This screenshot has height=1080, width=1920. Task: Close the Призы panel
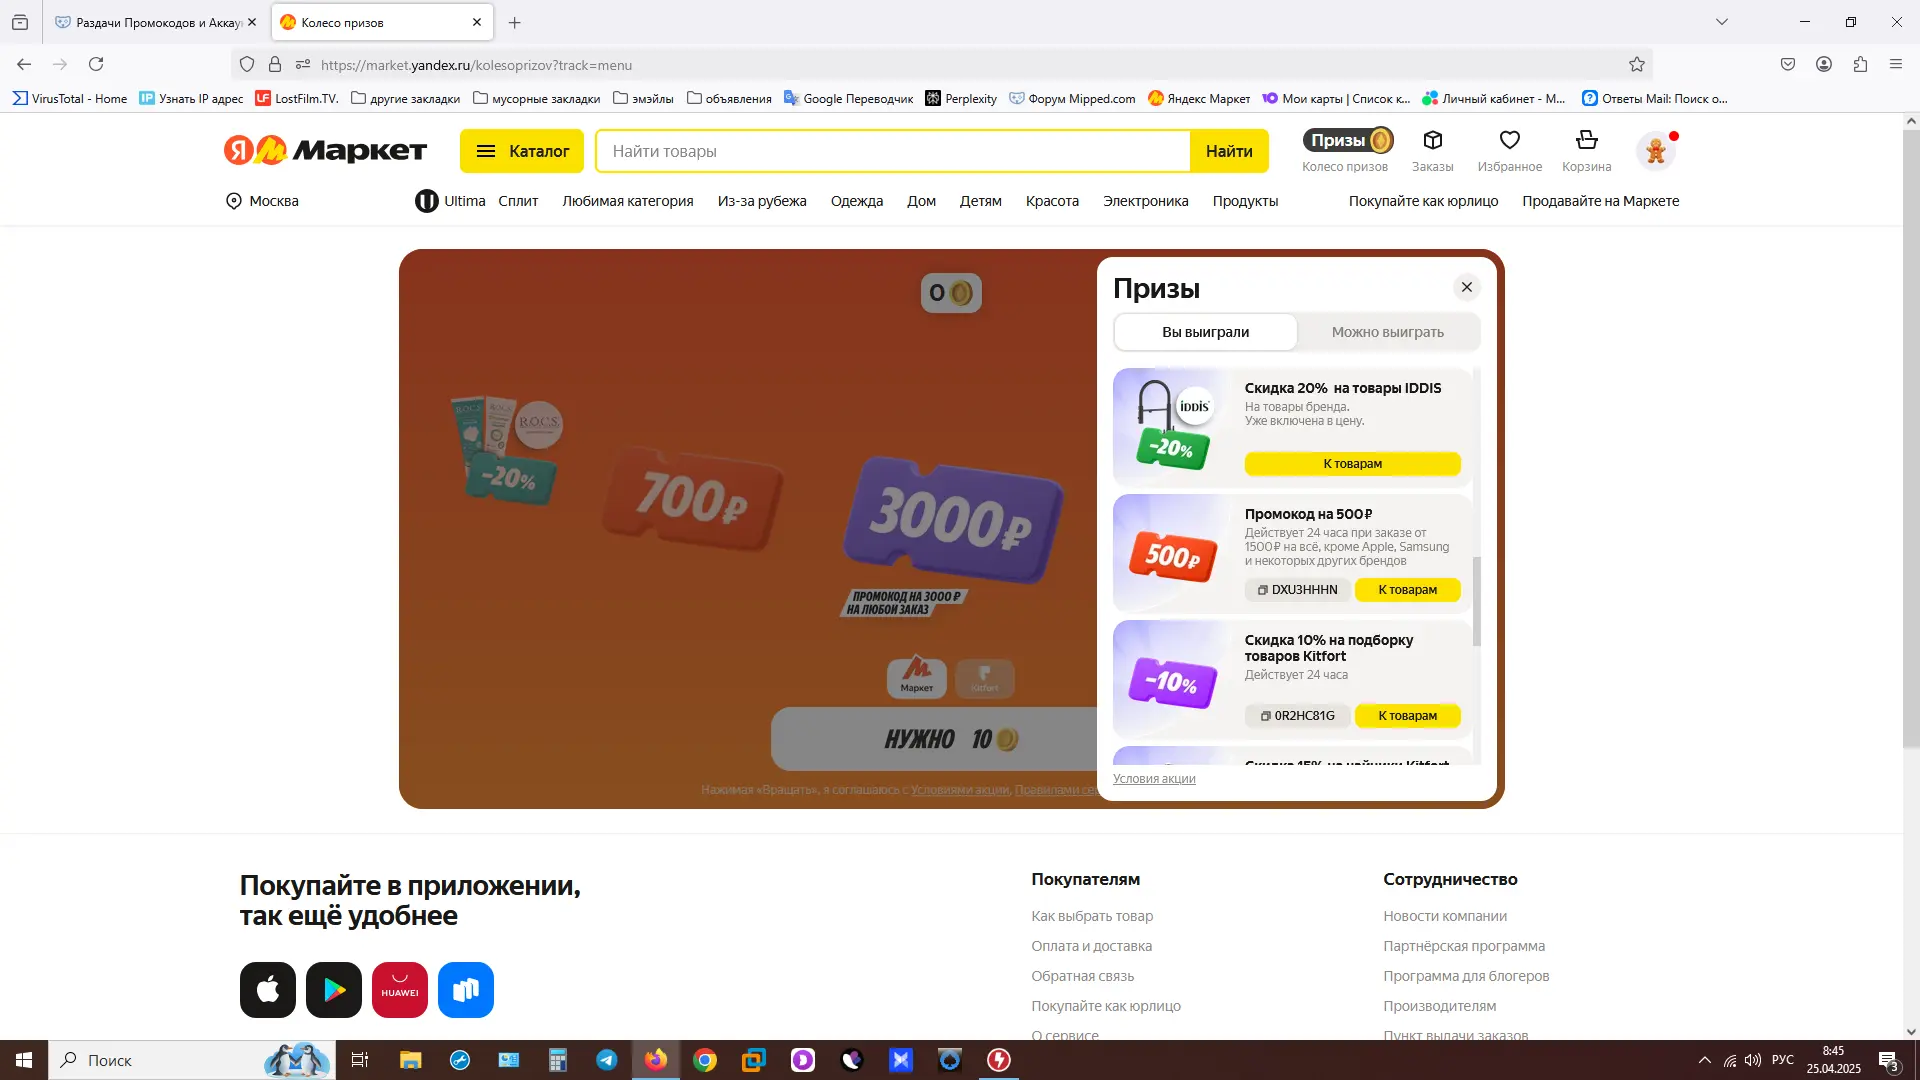[x=1467, y=287]
